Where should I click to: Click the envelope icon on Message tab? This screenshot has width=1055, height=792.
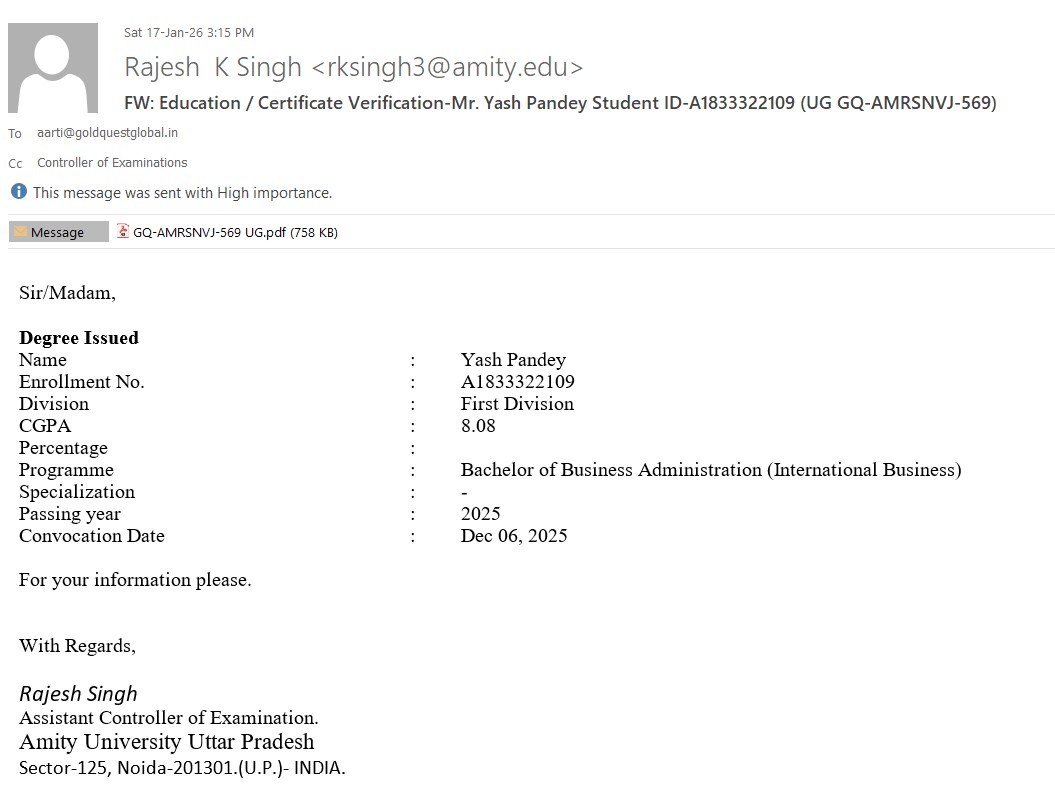20,232
